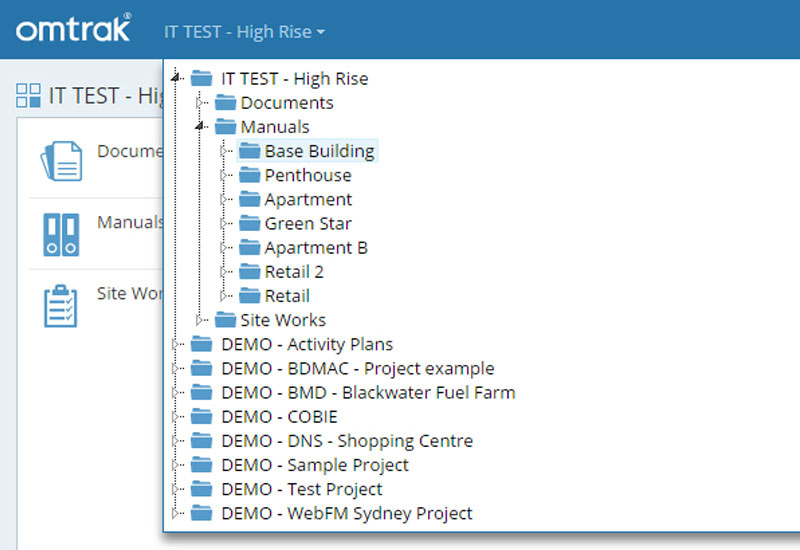This screenshot has width=800, height=550.
Task: Expand the Apartment B tree node
Action: (x=223, y=248)
